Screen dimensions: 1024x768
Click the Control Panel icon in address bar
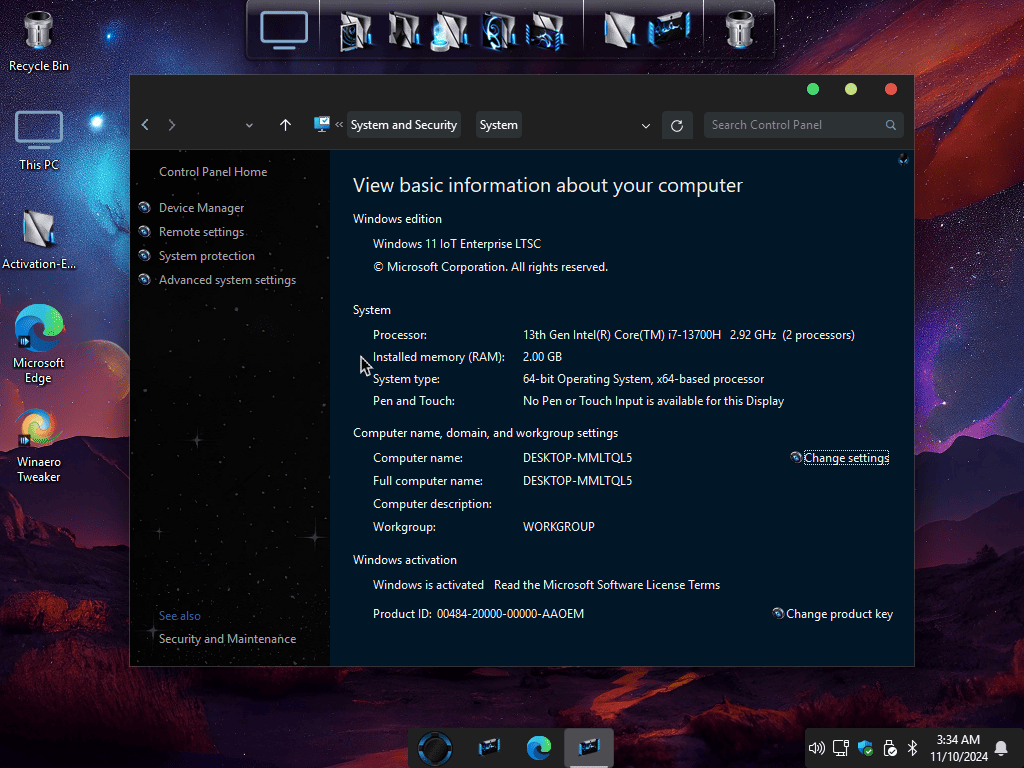(x=321, y=124)
